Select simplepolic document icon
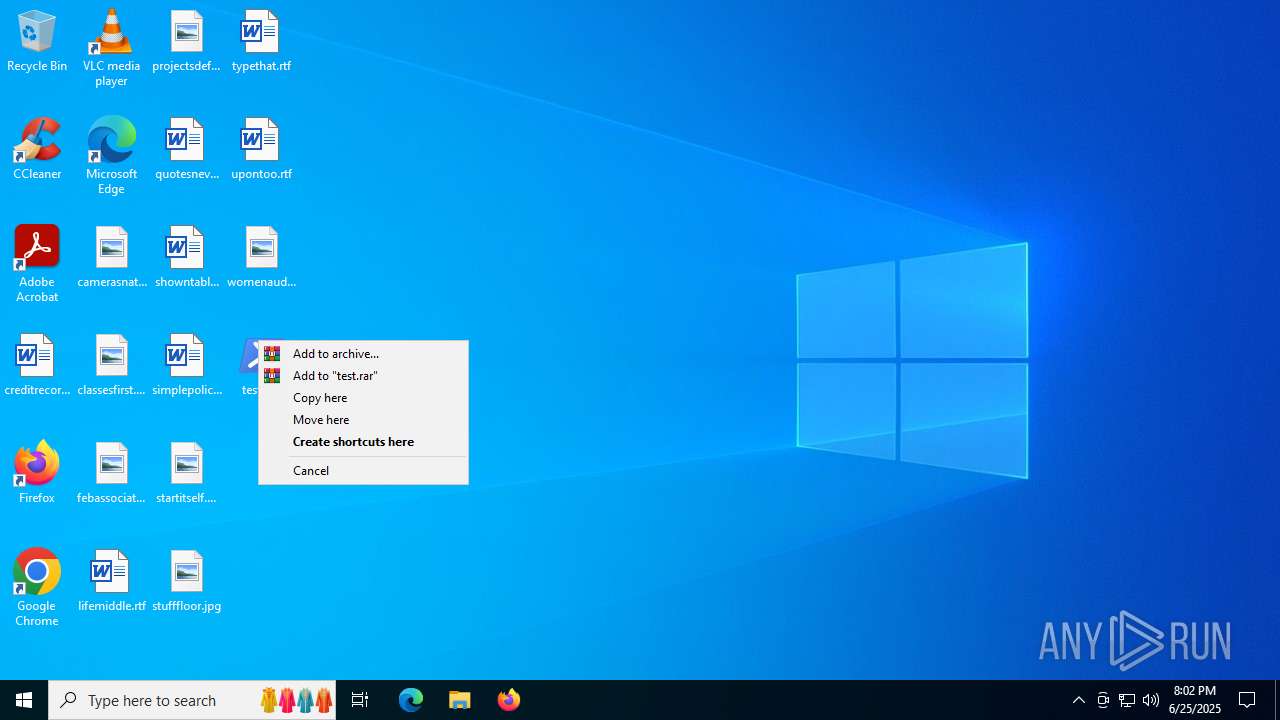 point(186,365)
